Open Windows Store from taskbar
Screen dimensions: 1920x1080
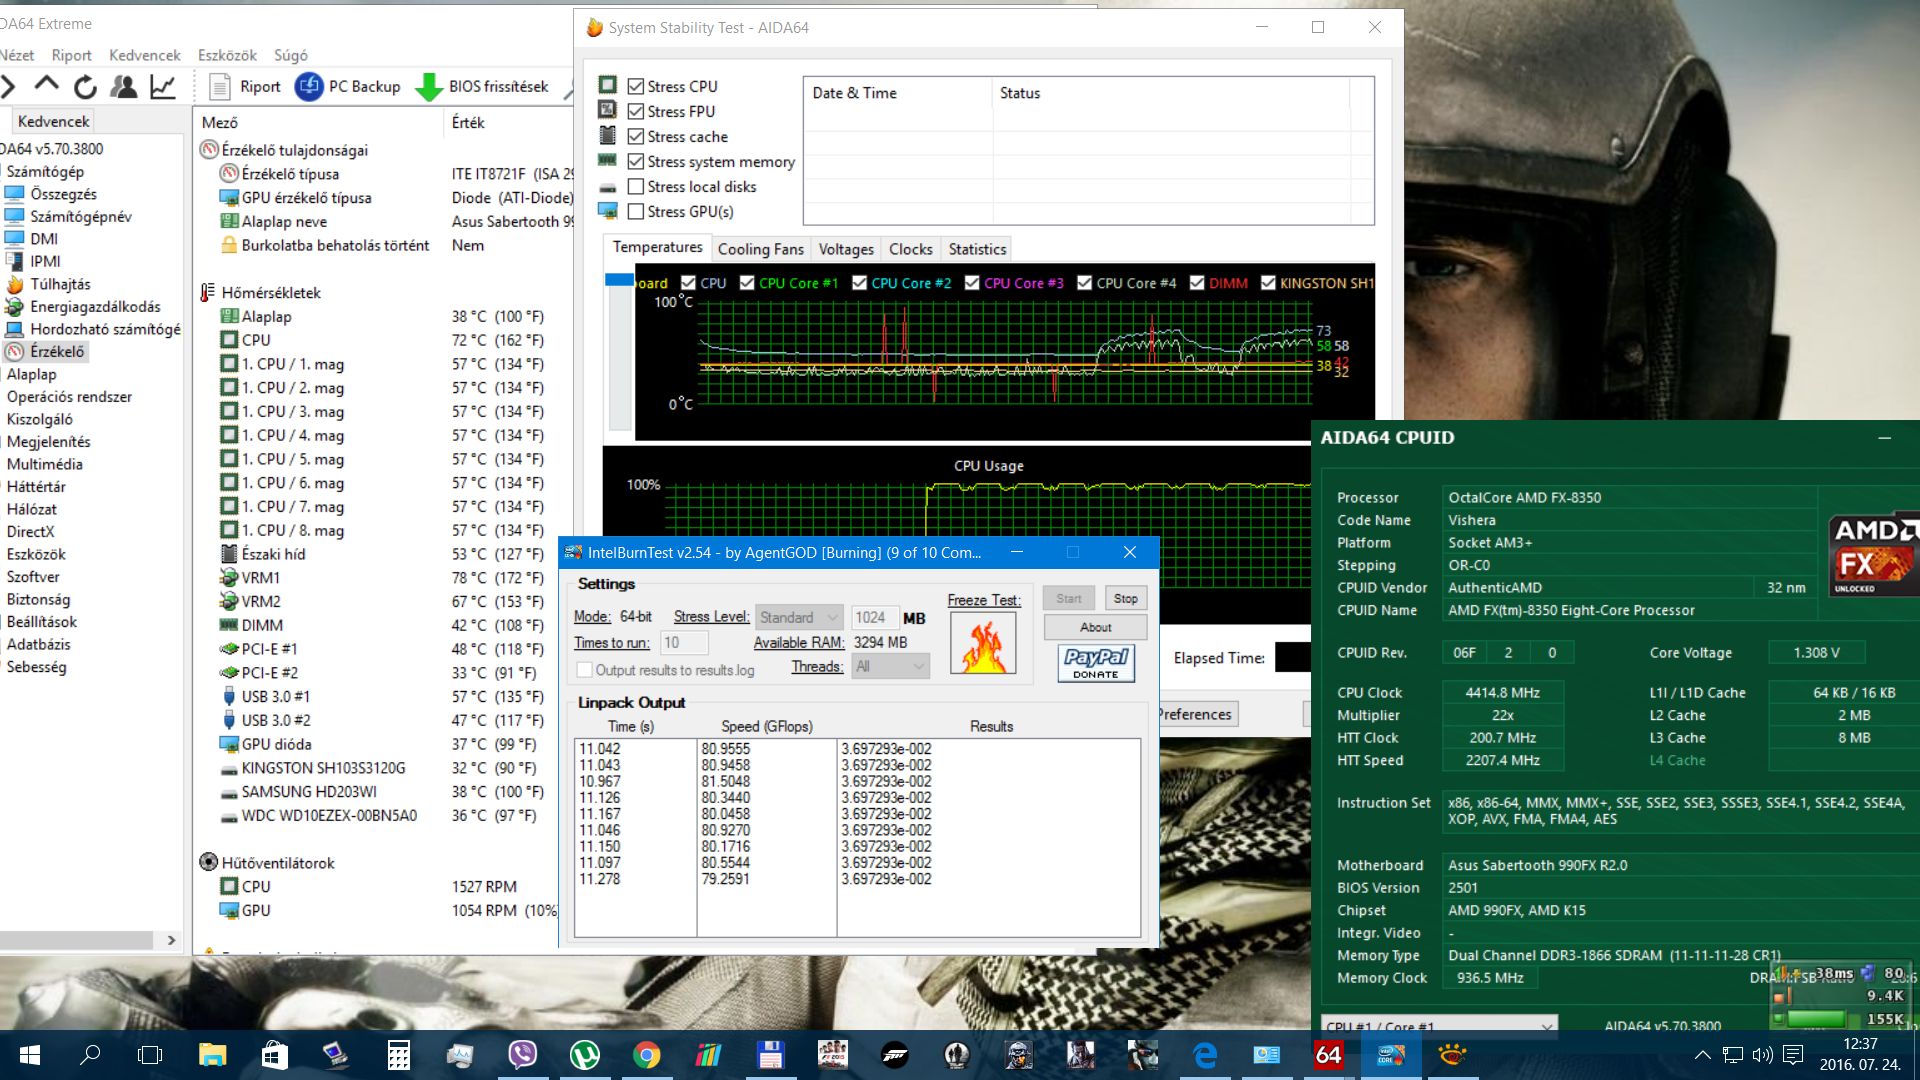coord(274,1055)
